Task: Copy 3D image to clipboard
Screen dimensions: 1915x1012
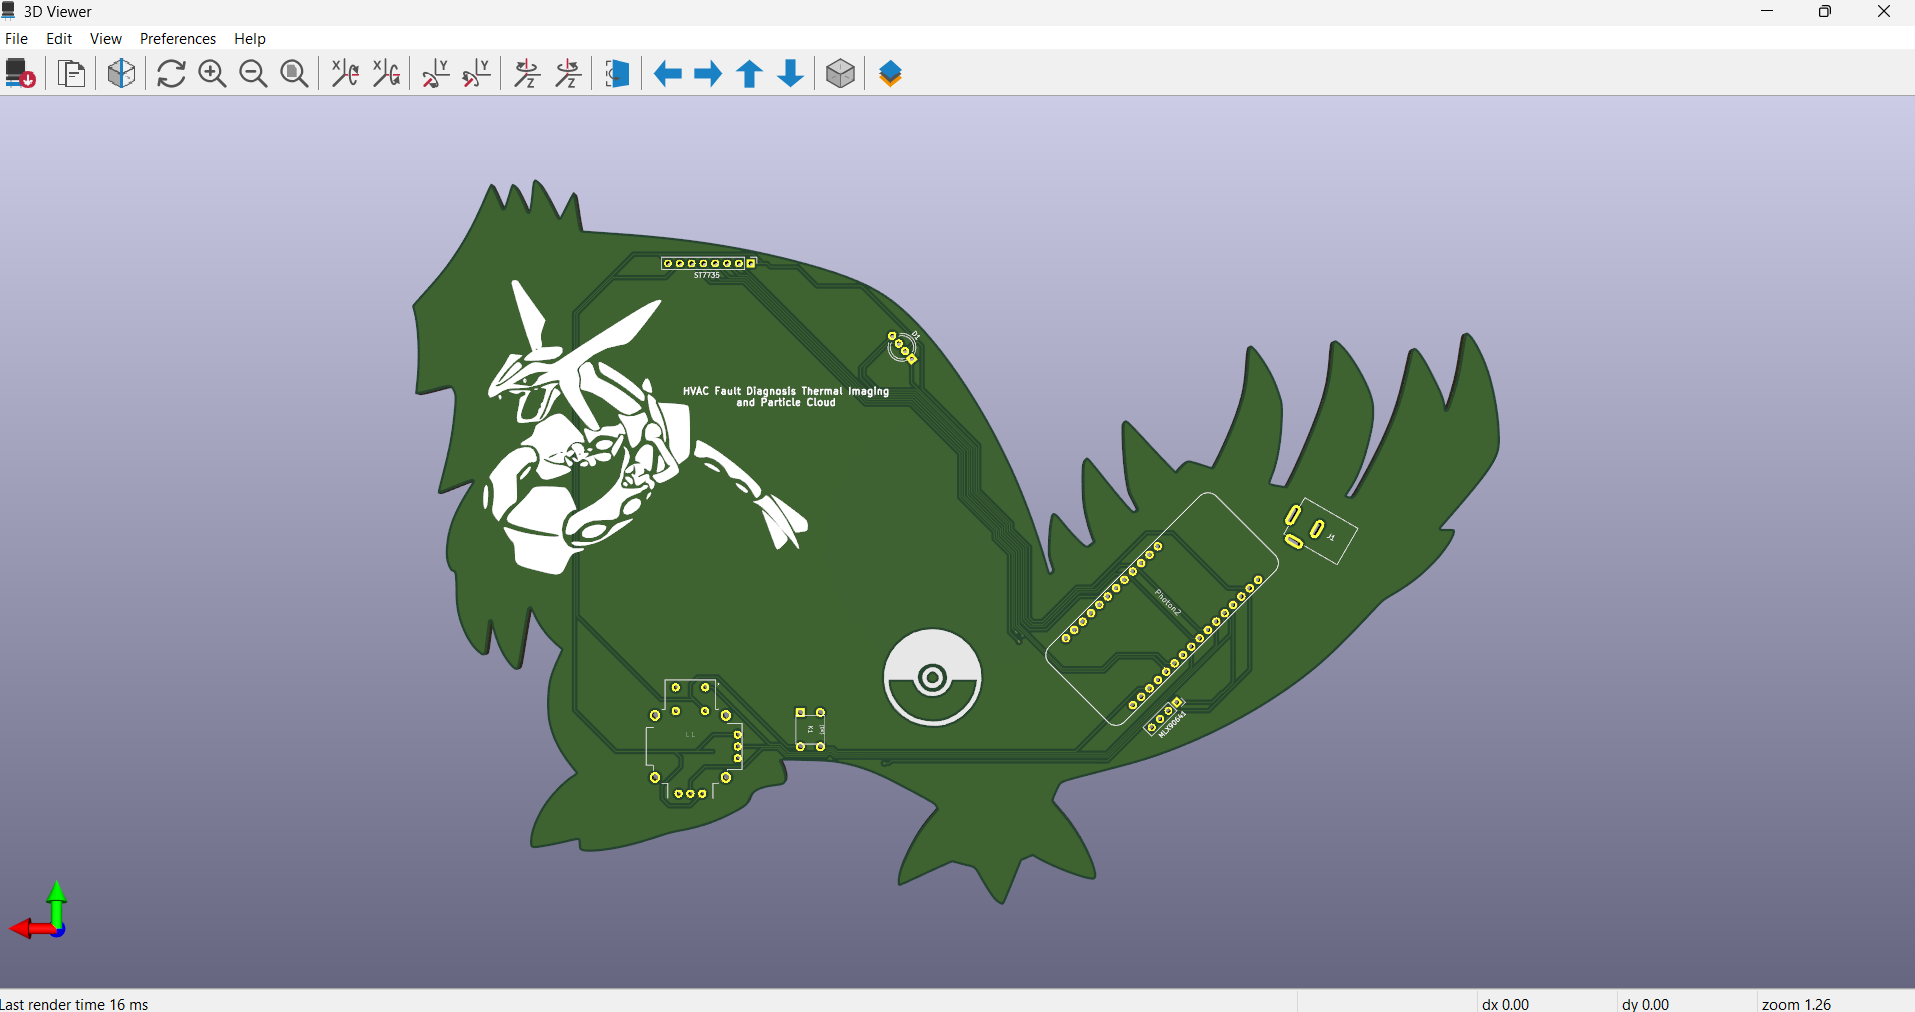Action: (x=71, y=74)
